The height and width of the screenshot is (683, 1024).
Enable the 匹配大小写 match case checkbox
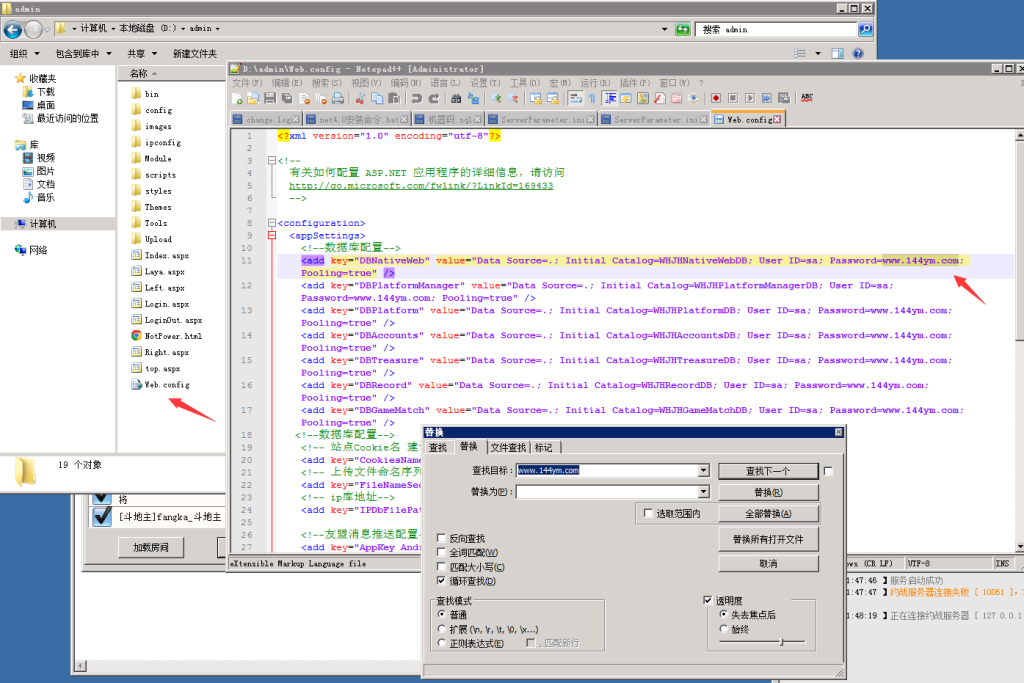click(x=442, y=567)
